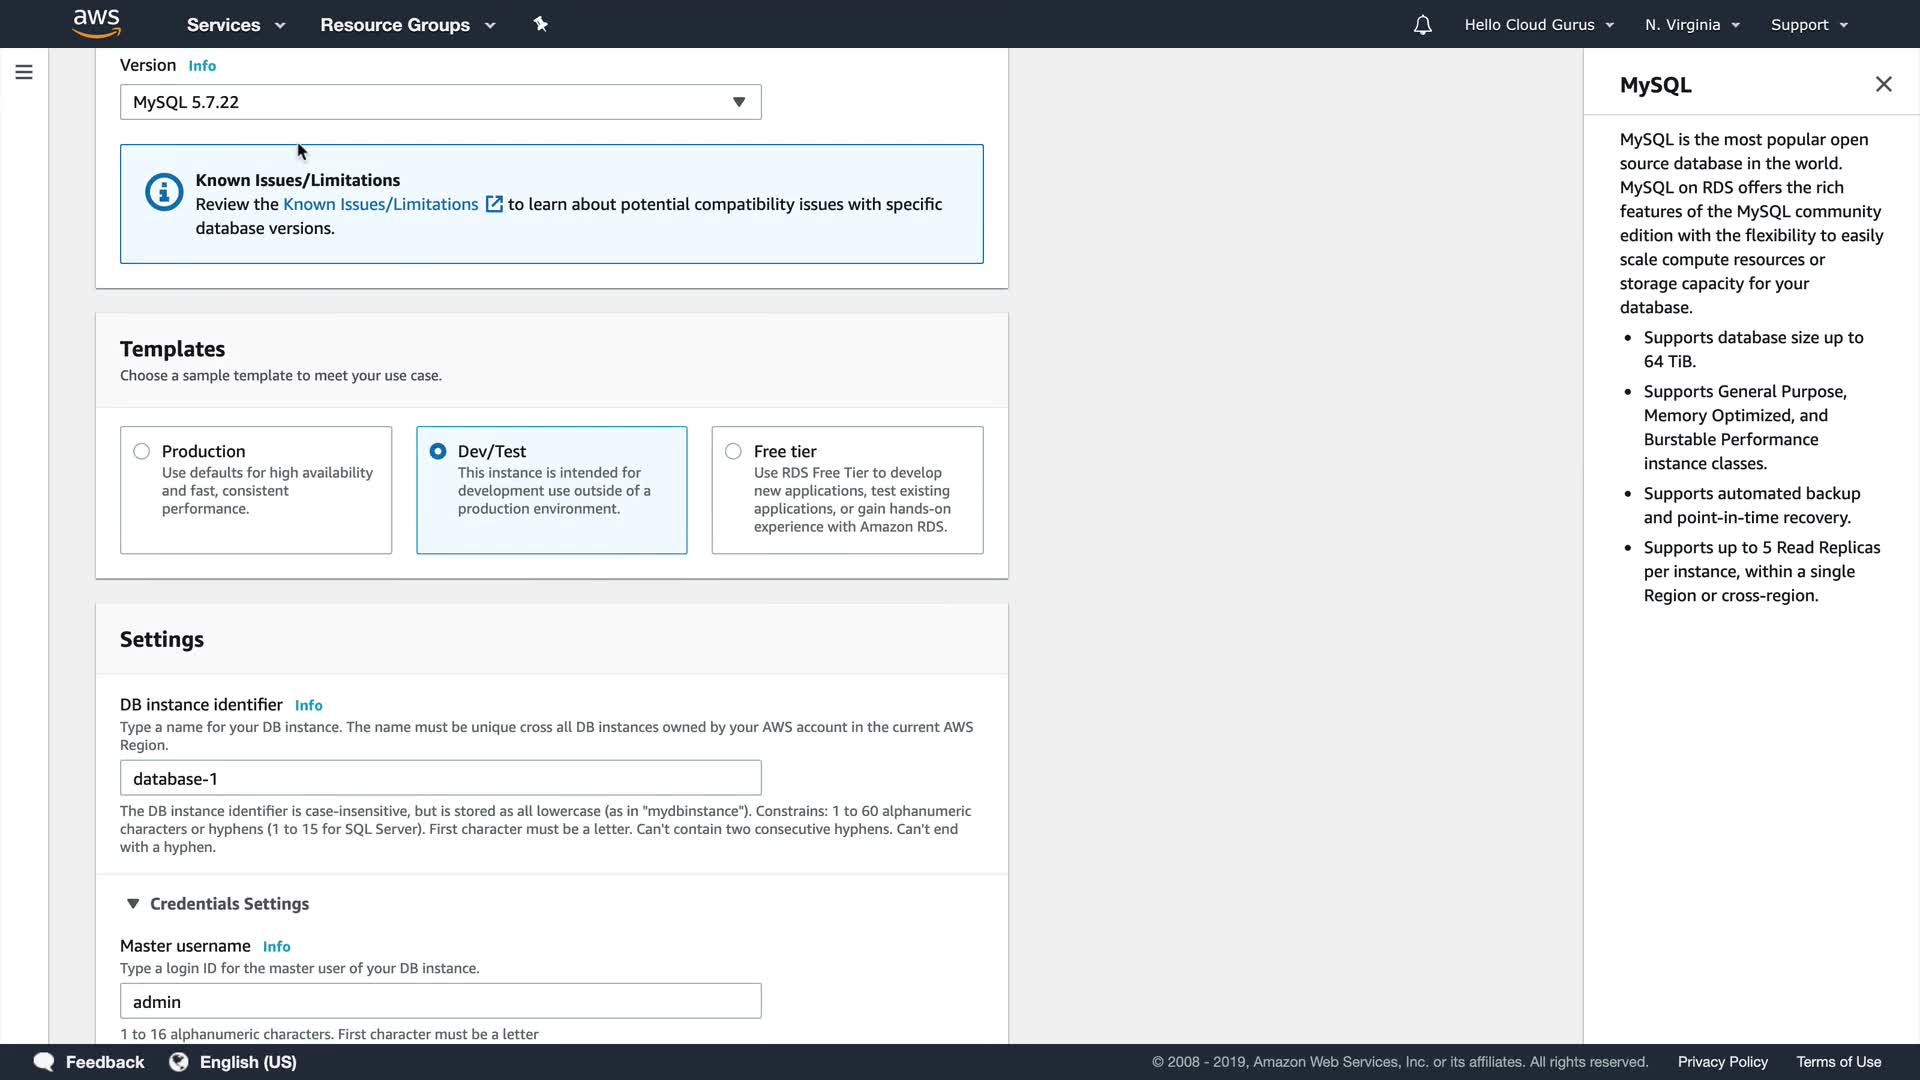Click Info link next to DB instance identifier

[308, 706]
